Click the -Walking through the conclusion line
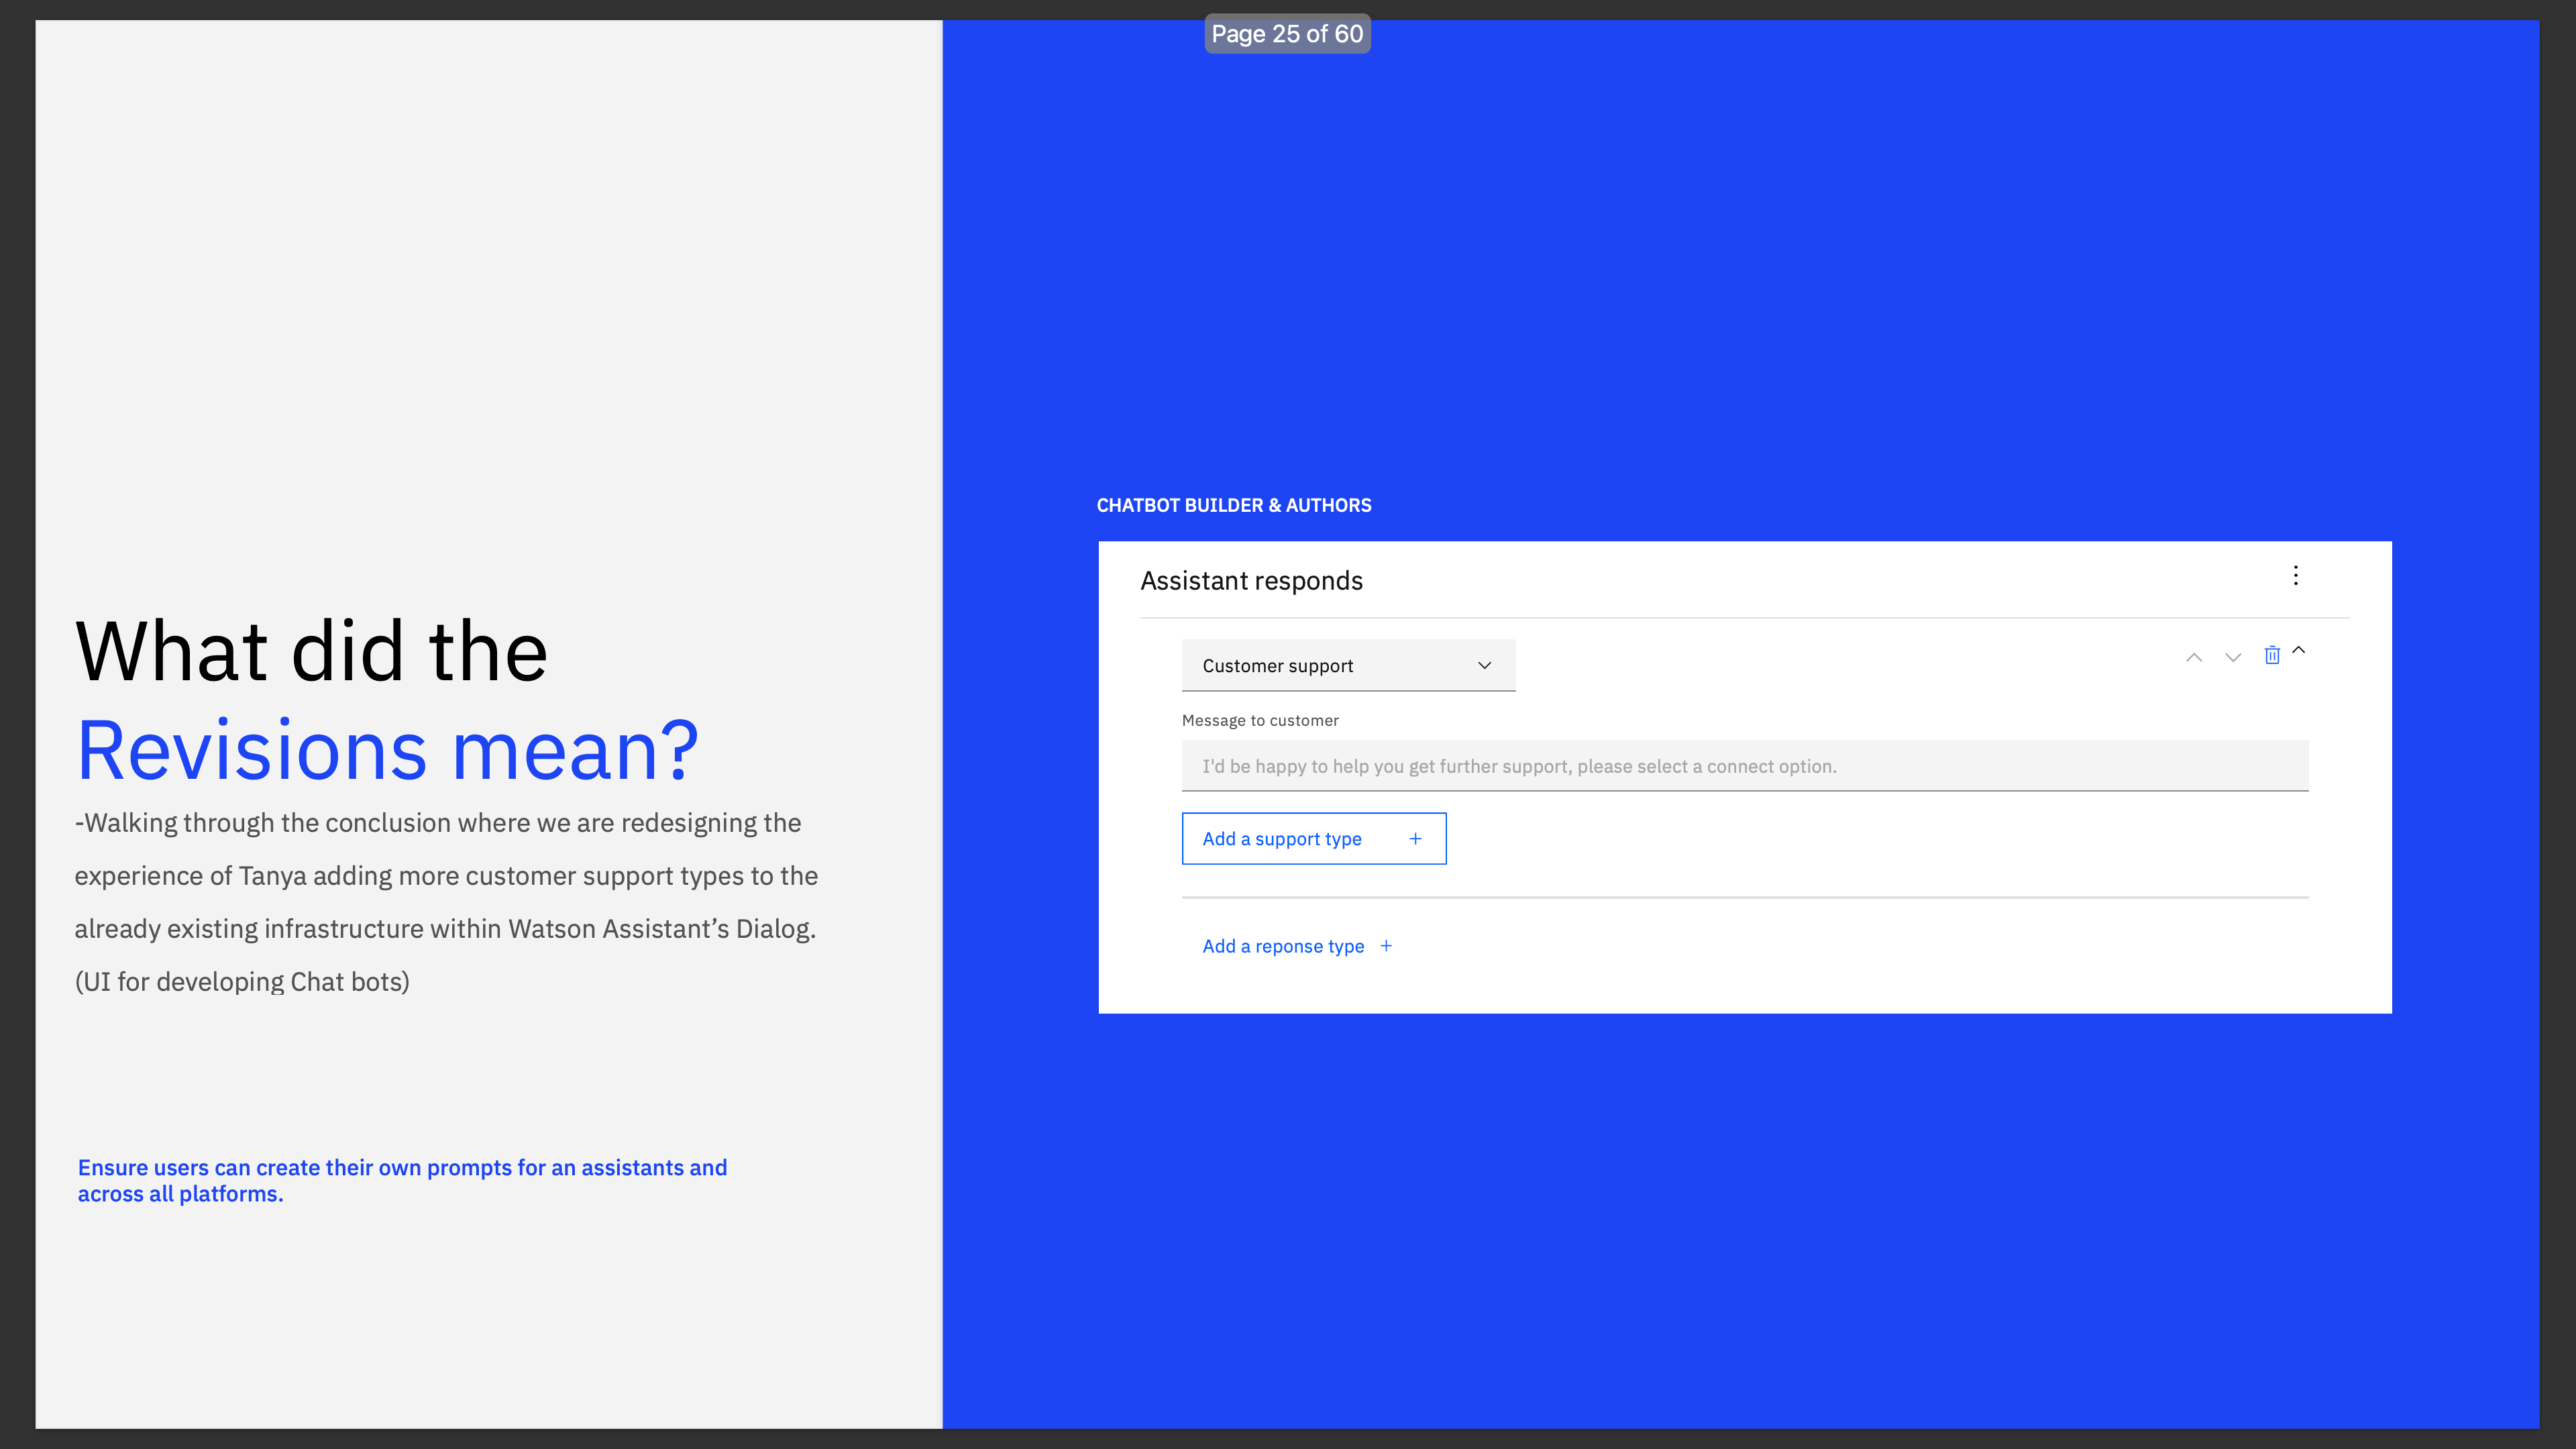The height and width of the screenshot is (1449, 2576). pos(438,823)
